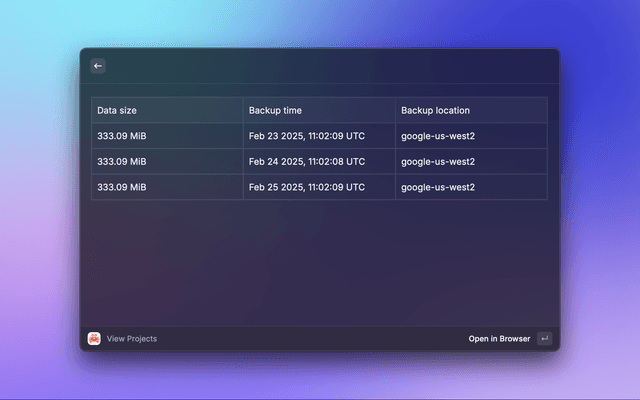Click the red extension icon in footer
640x400 pixels.
[x=94, y=339]
